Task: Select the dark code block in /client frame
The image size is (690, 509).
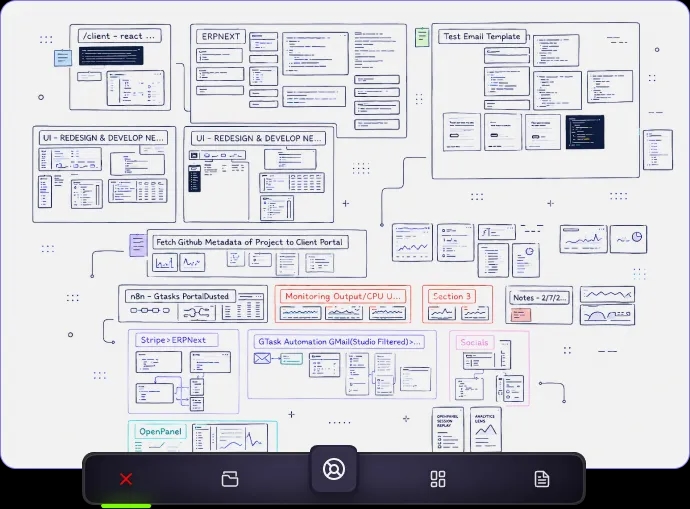Action: tap(111, 56)
